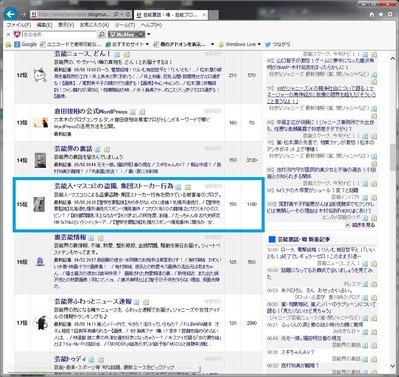Open the ファイル(F) menu

(x=19, y=25)
